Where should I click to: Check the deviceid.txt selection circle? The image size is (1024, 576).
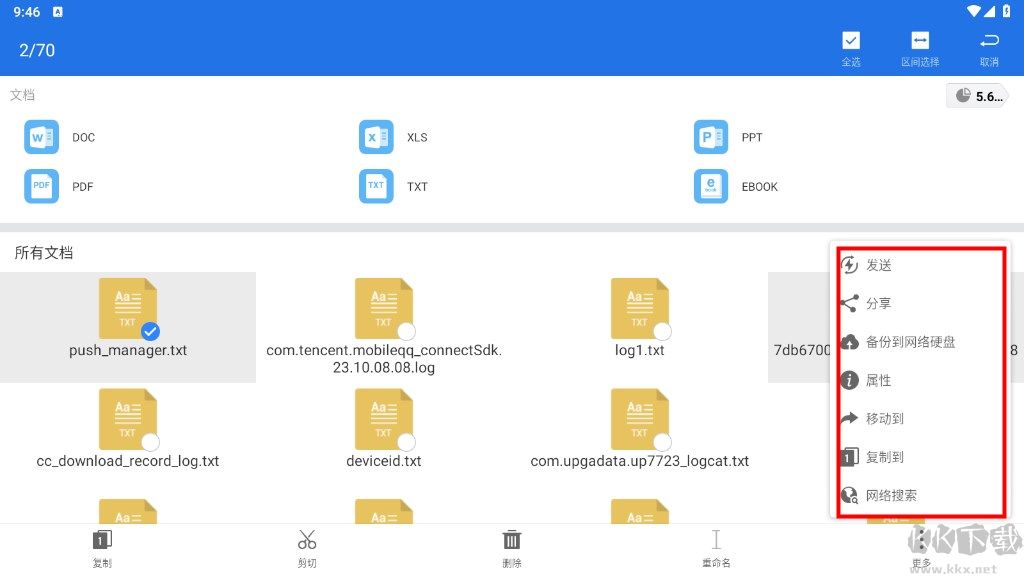[406, 442]
